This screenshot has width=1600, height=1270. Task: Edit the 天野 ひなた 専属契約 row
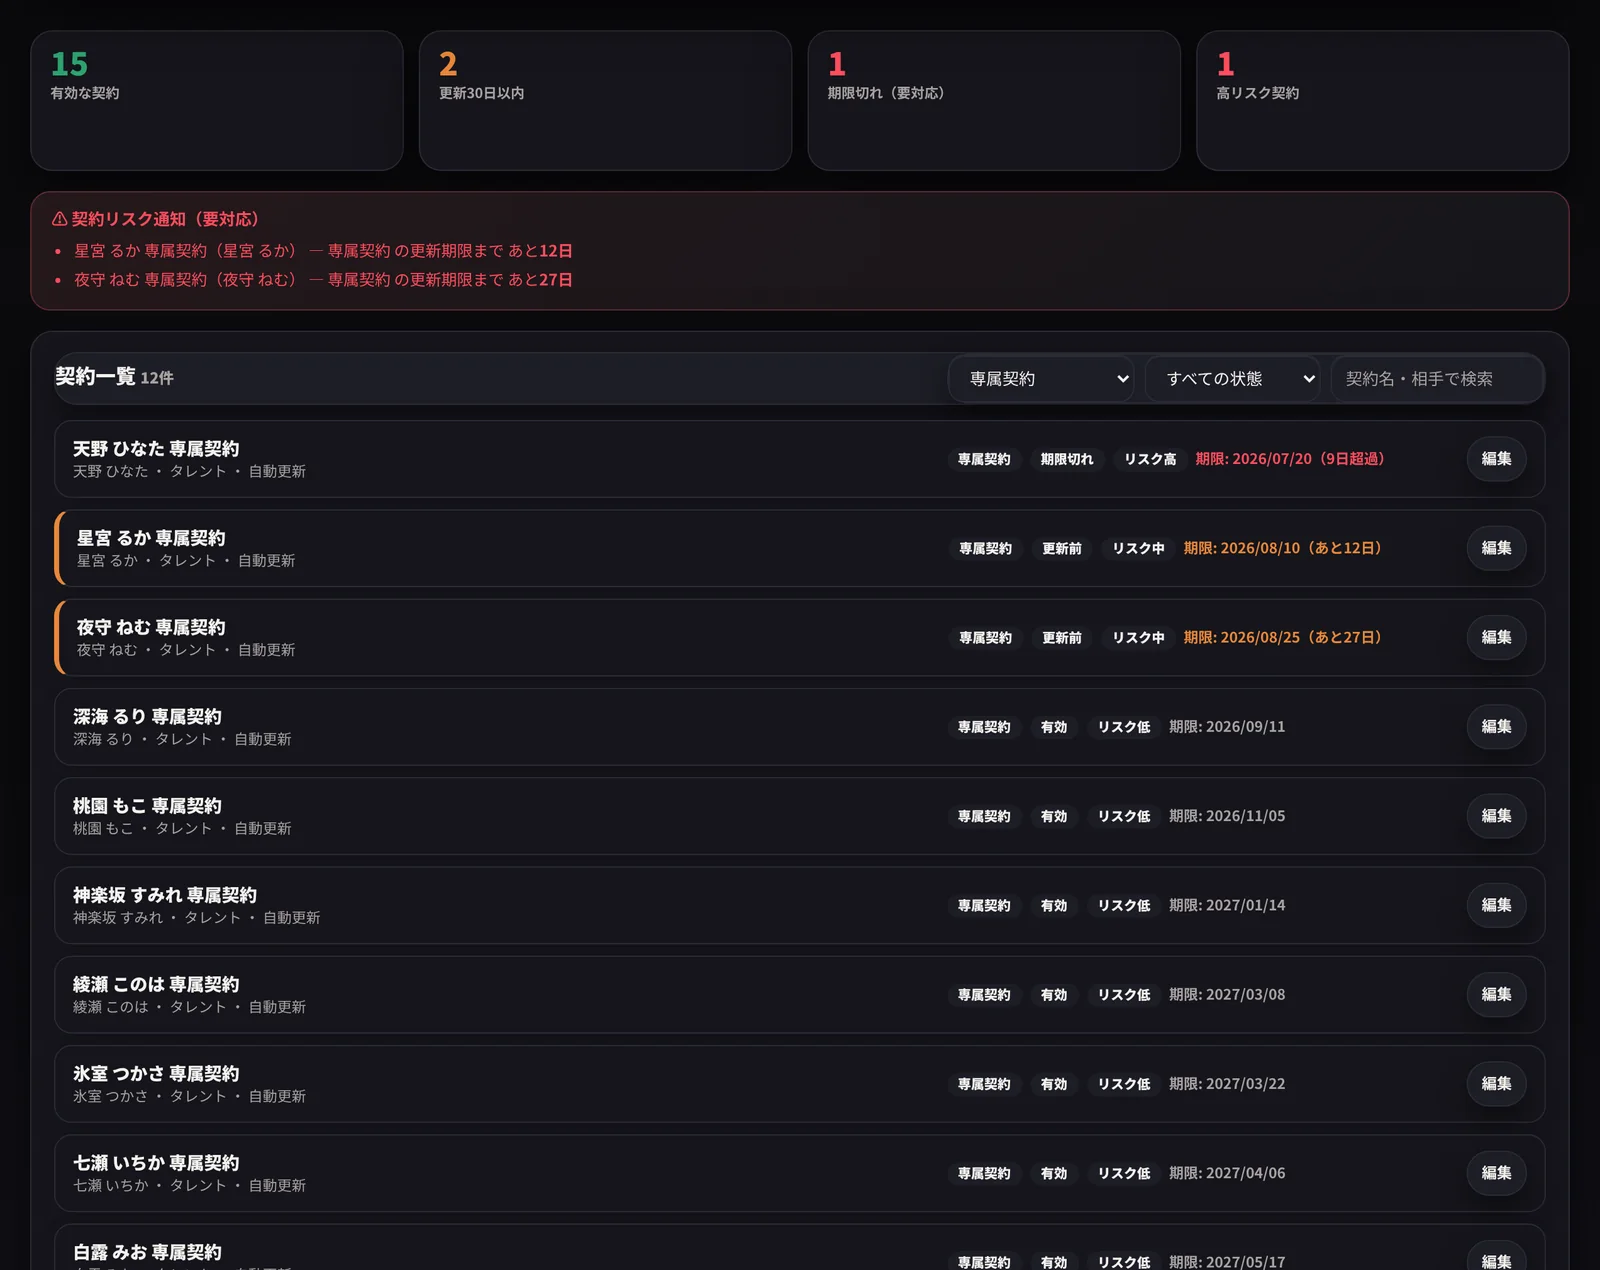click(1496, 459)
